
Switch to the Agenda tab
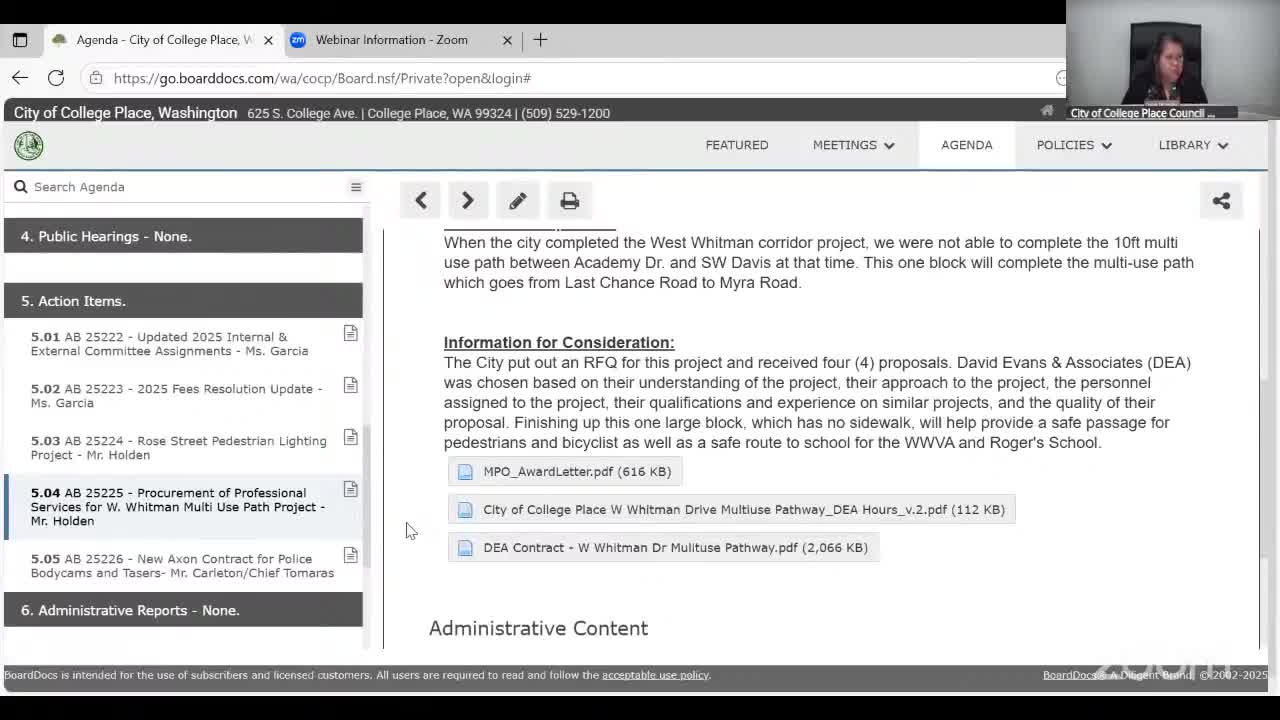pyautogui.click(x=966, y=145)
